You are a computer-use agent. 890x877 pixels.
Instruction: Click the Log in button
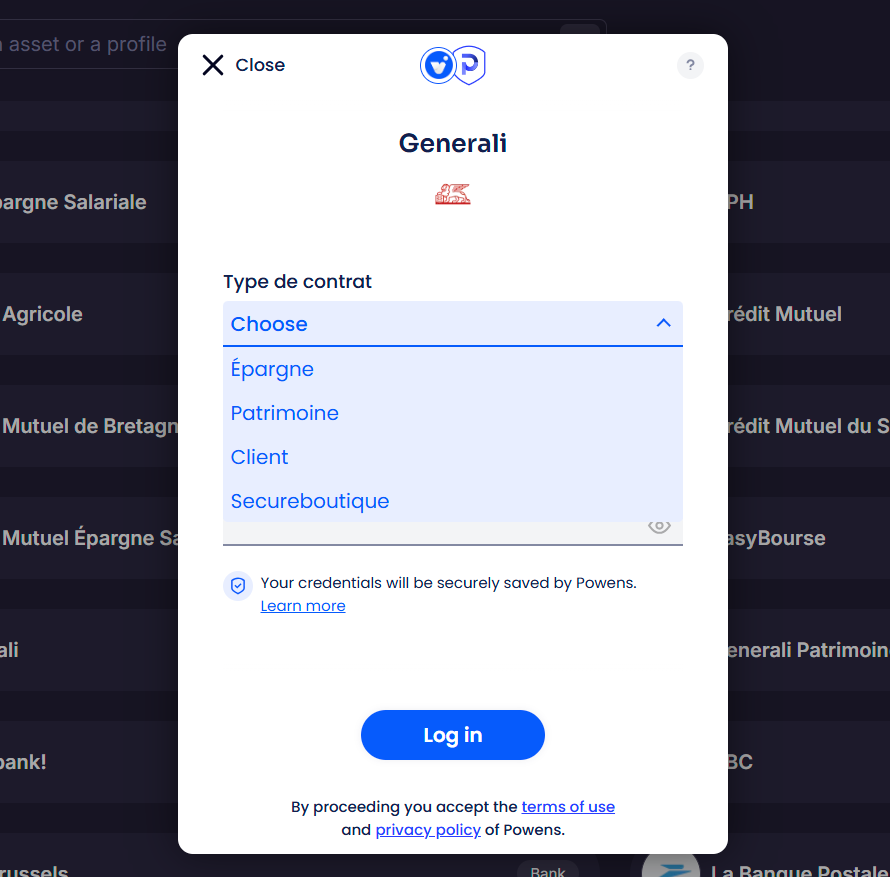(453, 735)
